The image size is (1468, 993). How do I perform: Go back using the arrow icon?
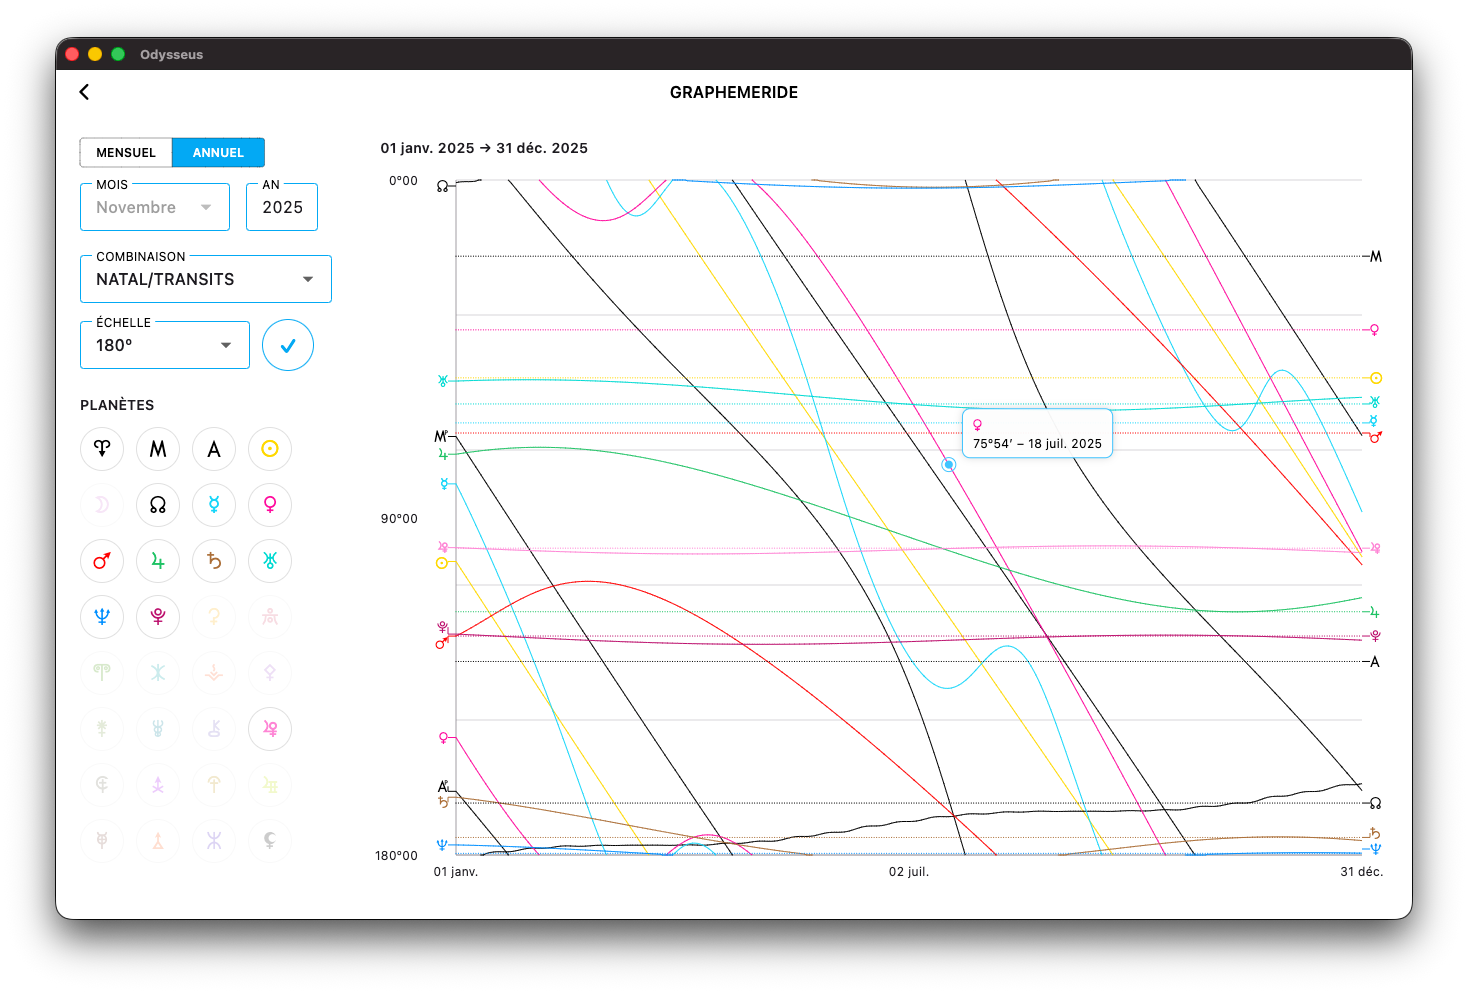click(84, 92)
